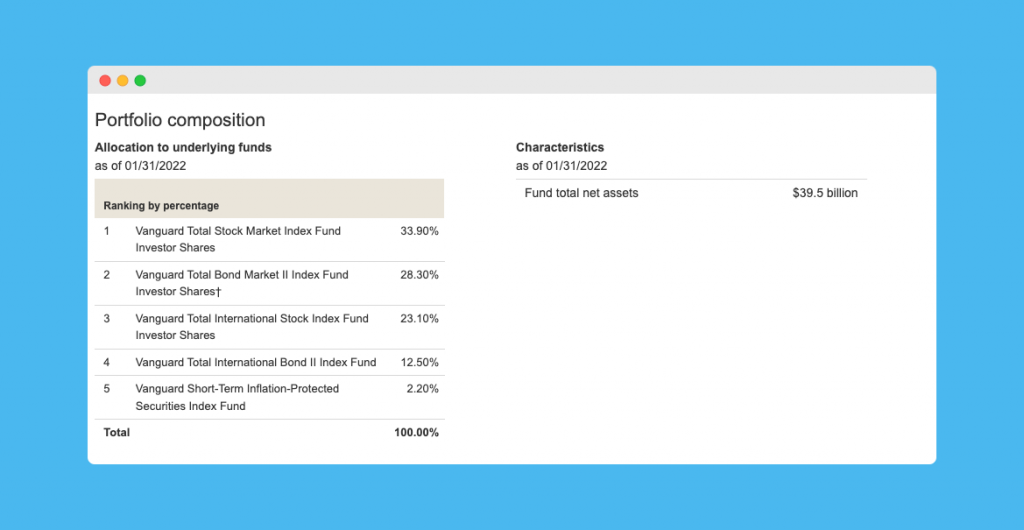Click the Fund total net assets label

click(x=581, y=193)
